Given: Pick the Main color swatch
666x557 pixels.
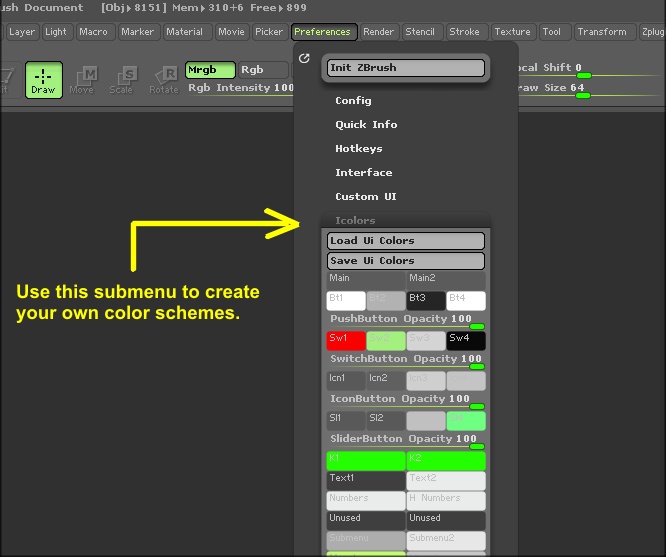Looking at the screenshot, I should click(x=366, y=280).
